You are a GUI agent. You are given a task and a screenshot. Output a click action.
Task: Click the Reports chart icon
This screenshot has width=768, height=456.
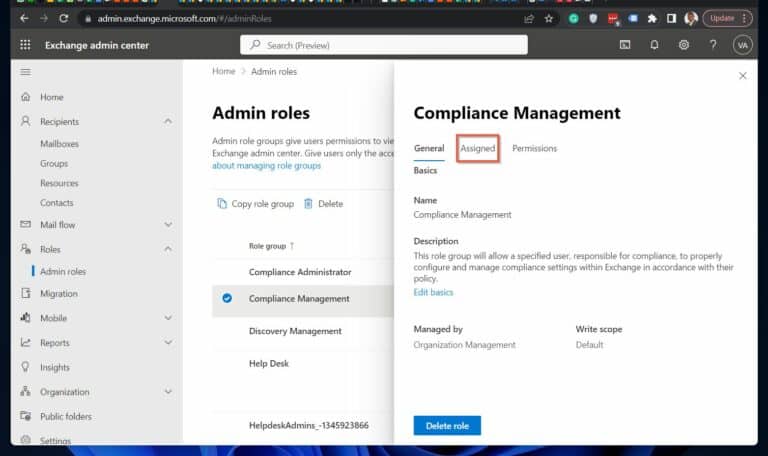click(x=25, y=342)
